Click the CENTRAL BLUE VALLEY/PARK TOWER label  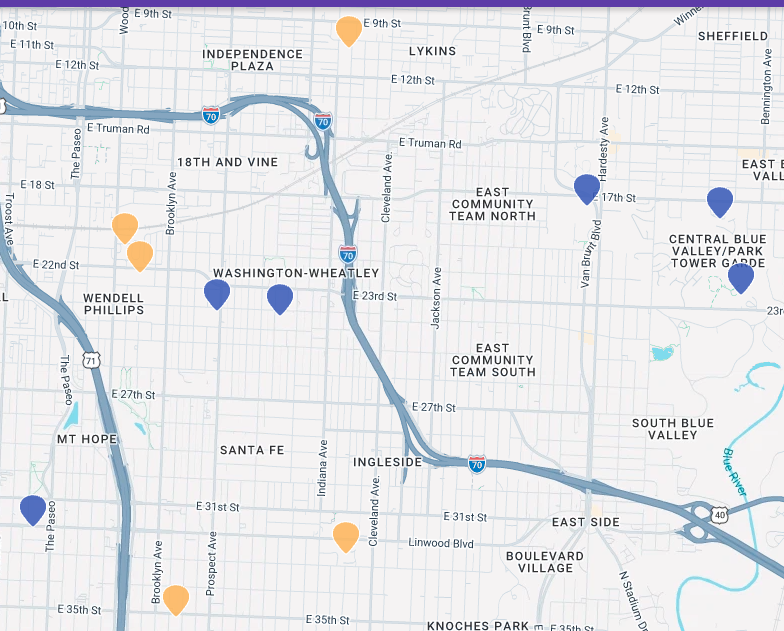tap(718, 251)
